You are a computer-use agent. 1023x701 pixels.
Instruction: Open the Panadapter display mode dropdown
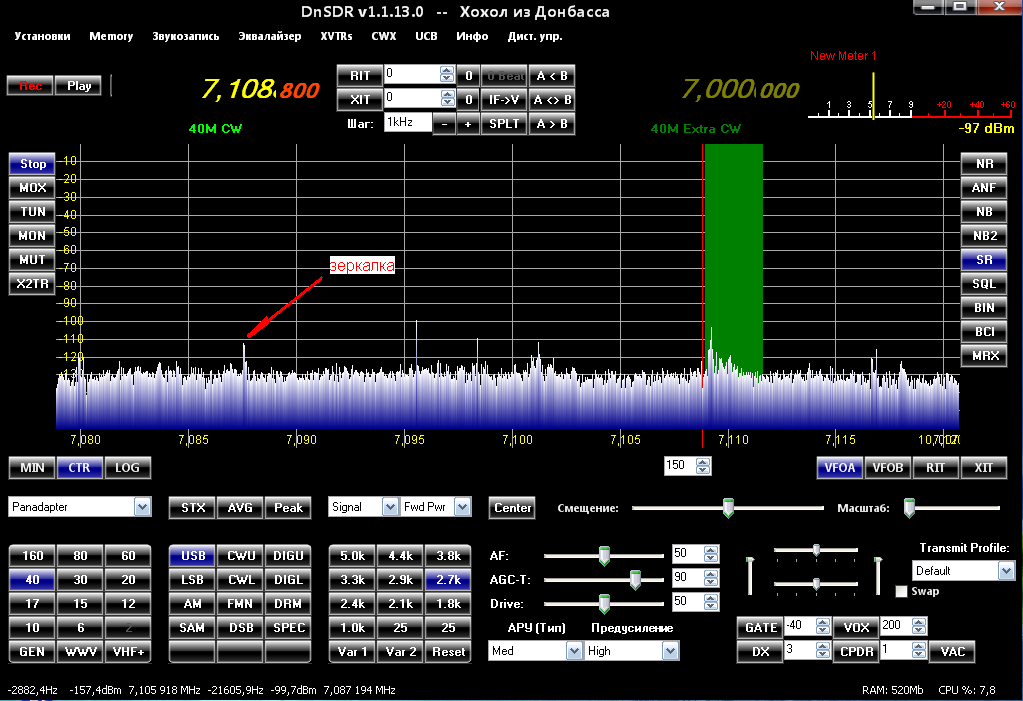tap(142, 508)
